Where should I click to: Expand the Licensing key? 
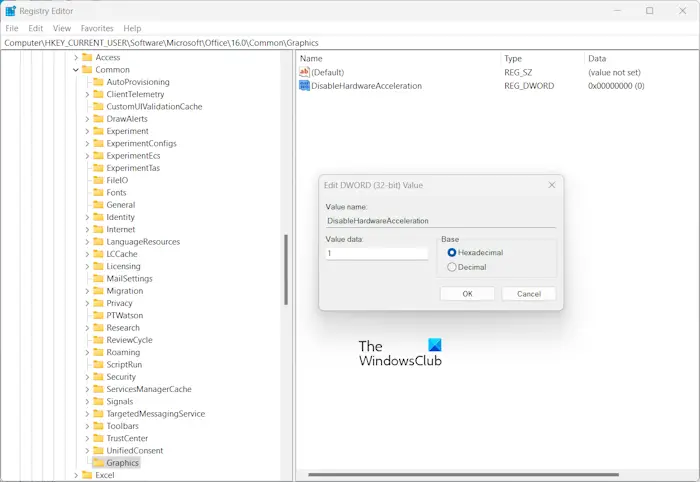(x=87, y=266)
